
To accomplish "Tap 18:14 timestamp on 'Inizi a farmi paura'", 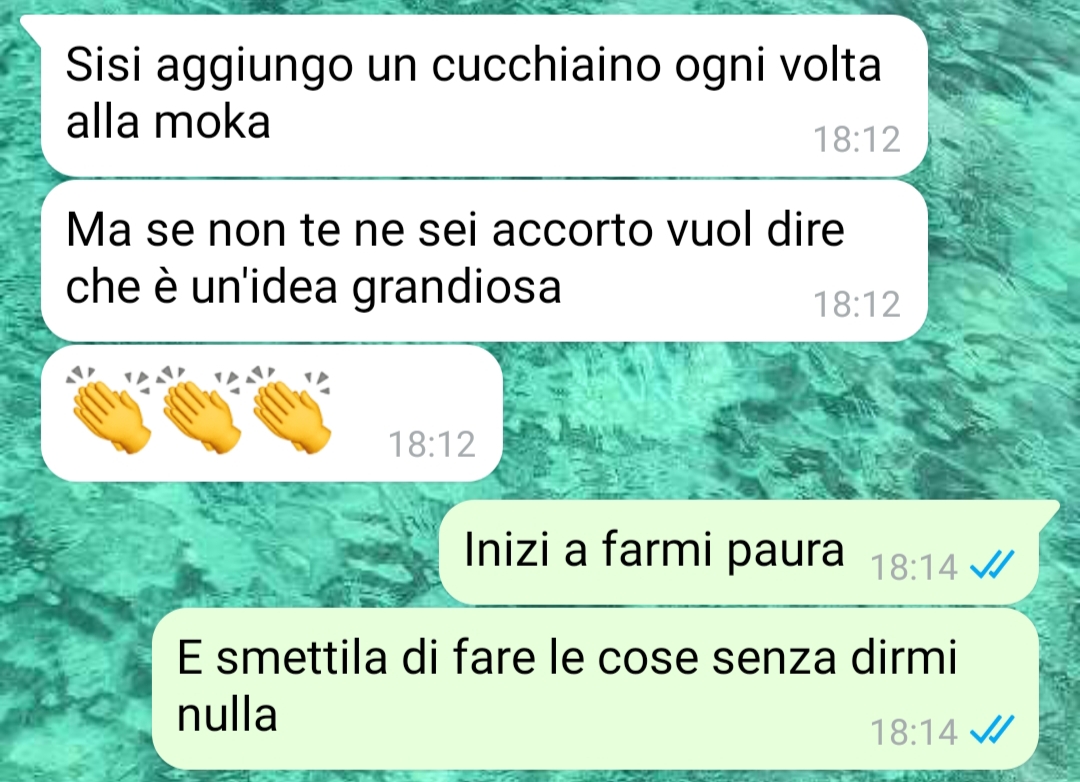I will (914, 568).
